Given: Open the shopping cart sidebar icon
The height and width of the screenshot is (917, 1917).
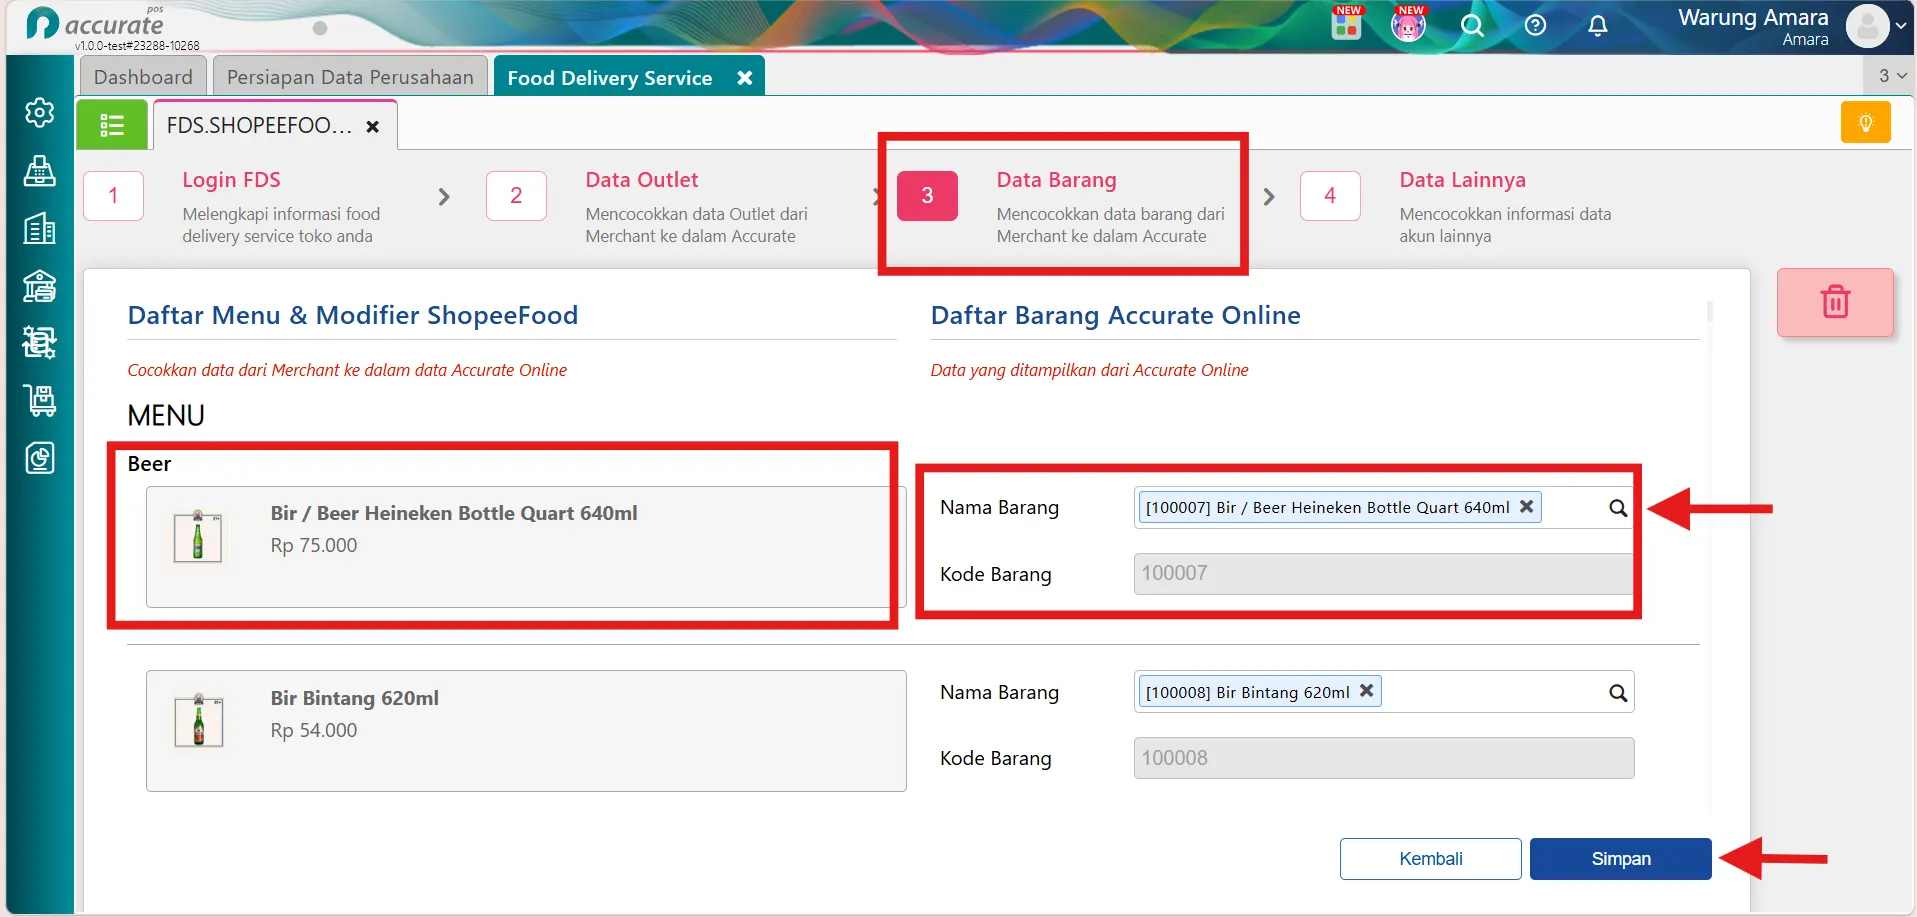Looking at the screenshot, I should point(40,401).
